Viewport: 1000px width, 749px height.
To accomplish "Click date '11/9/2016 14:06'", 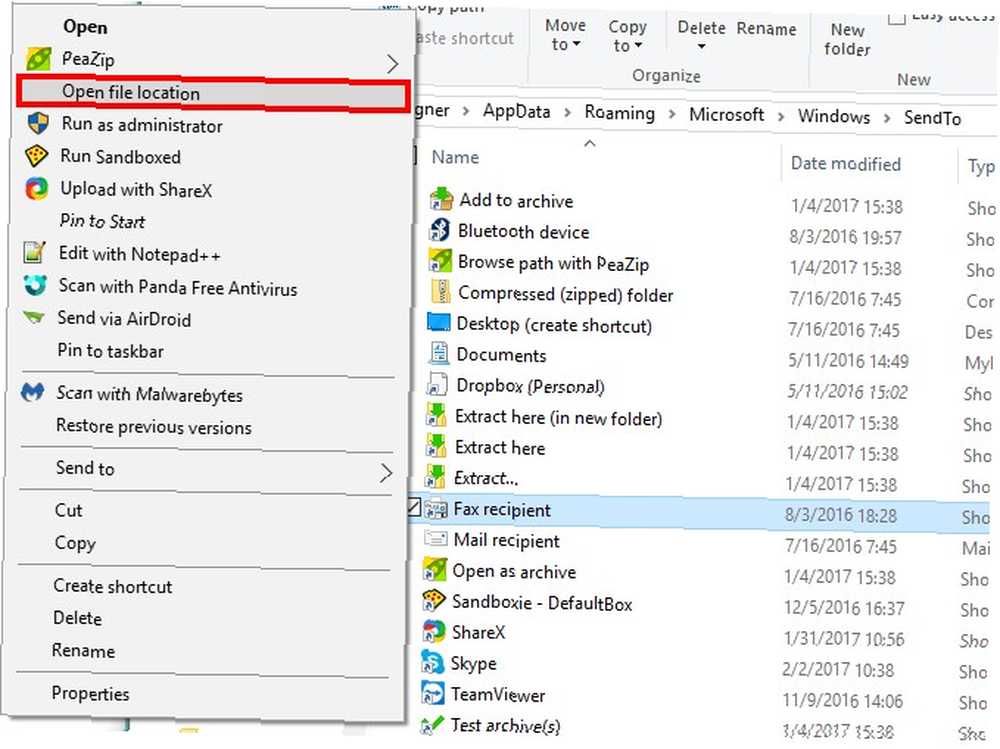I will click(x=842, y=701).
